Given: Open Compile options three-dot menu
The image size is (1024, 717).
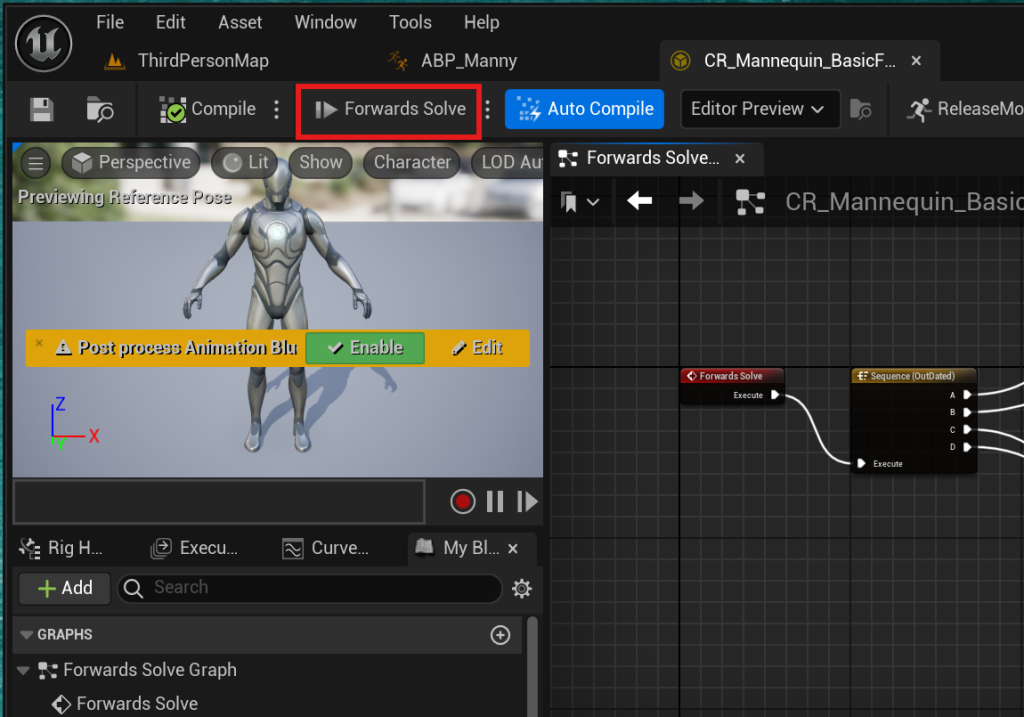Looking at the screenshot, I should [x=277, y=109].
